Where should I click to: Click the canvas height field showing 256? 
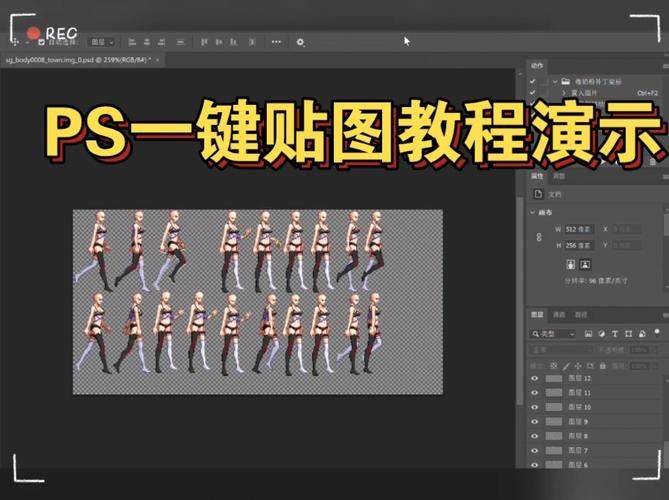tap(579, 245)
